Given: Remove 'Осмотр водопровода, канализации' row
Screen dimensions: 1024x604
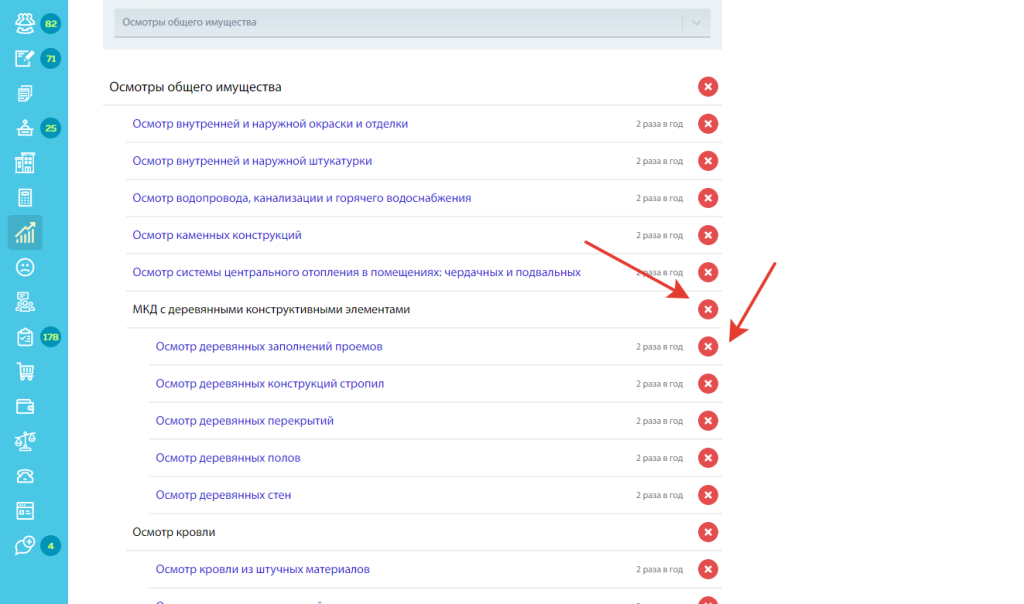Looking at the screenshot, I should (708, 198).
